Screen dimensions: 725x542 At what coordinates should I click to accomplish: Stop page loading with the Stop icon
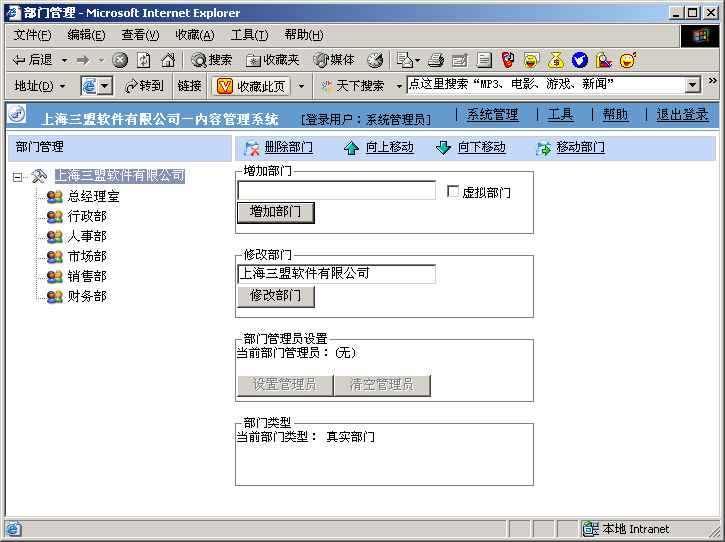click(x=120, y=60)
